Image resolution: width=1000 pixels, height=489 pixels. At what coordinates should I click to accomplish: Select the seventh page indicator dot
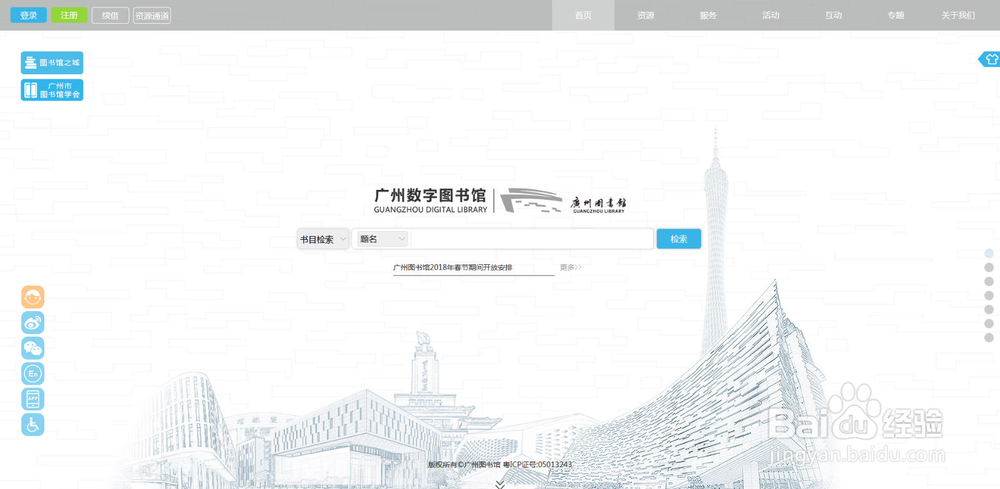[989, 337]
